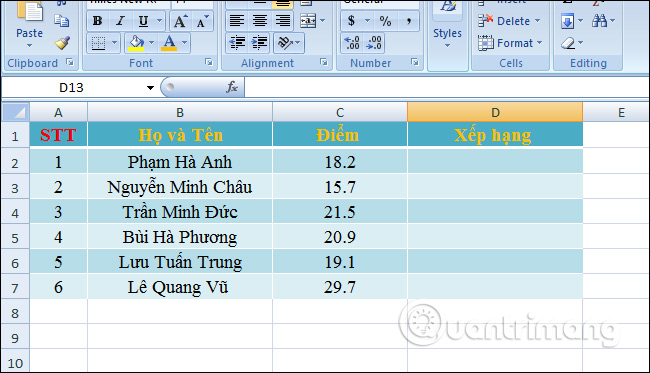
Task: Open the Paste options dropdown arrow
Action: point(29,45)
